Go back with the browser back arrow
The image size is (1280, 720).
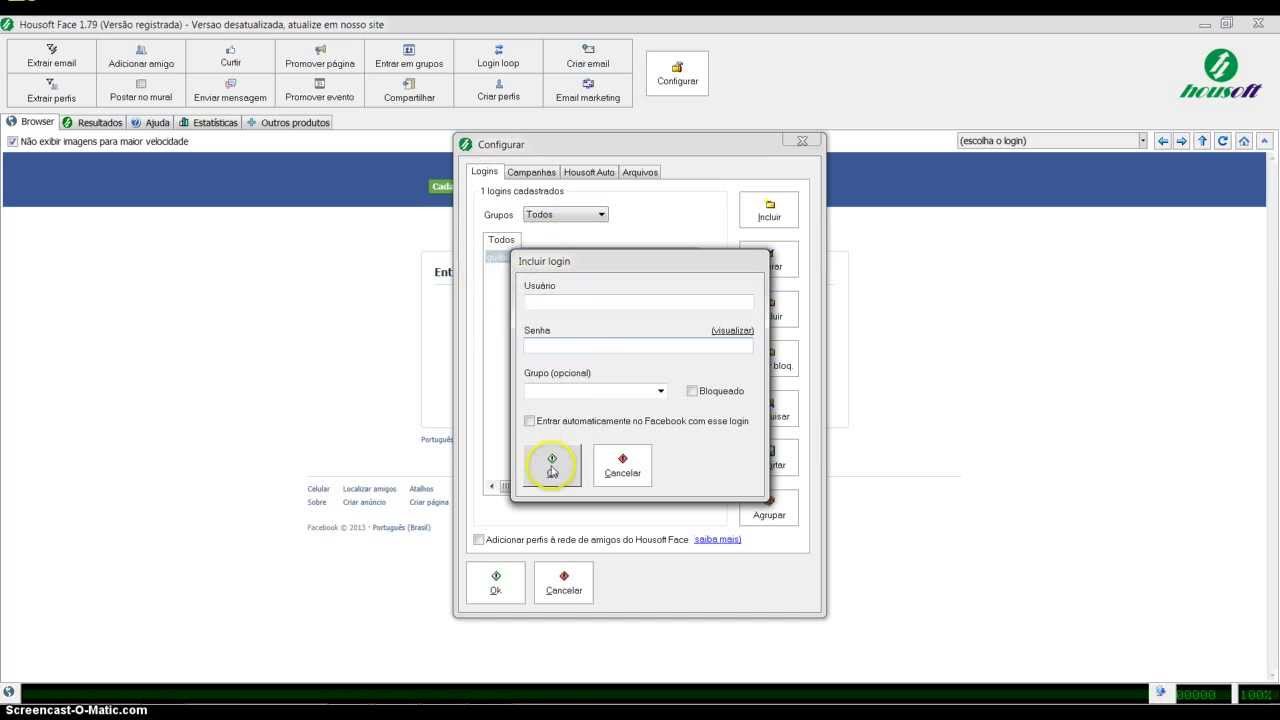[1163, 141]
